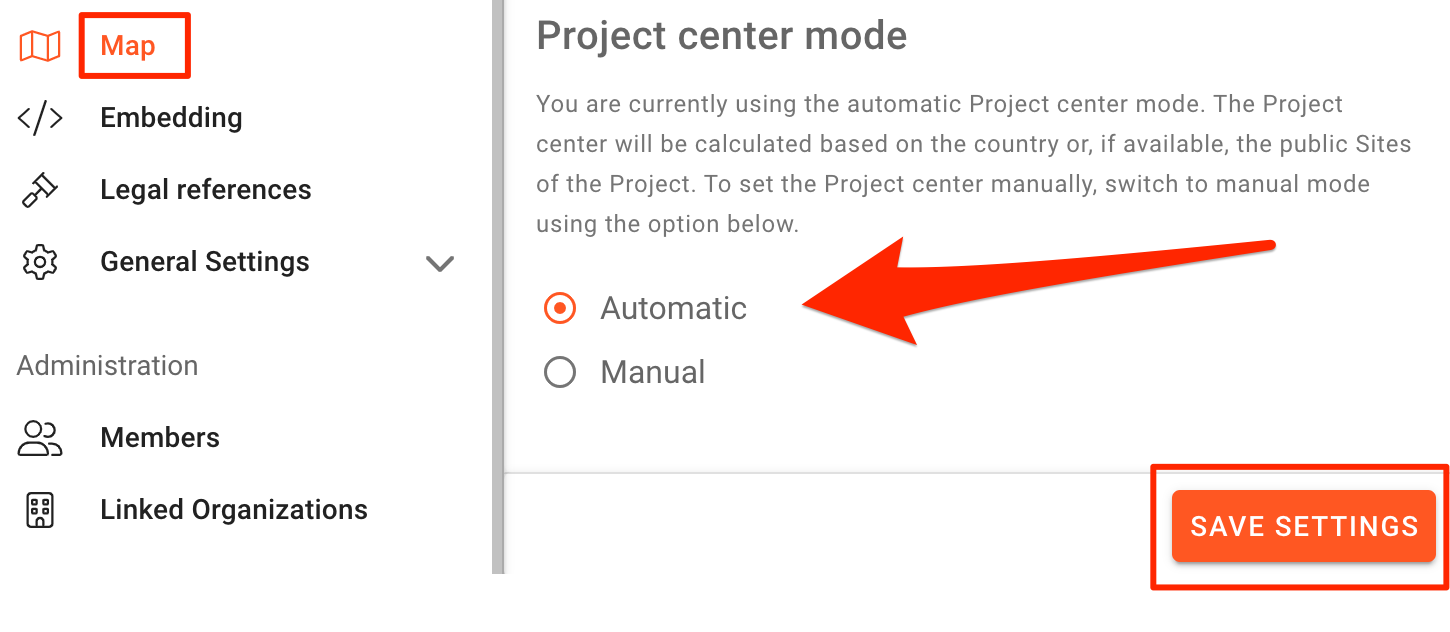Click the Linked Organizations building icon
1450x632 pixels.
click(x=40, y=510)
